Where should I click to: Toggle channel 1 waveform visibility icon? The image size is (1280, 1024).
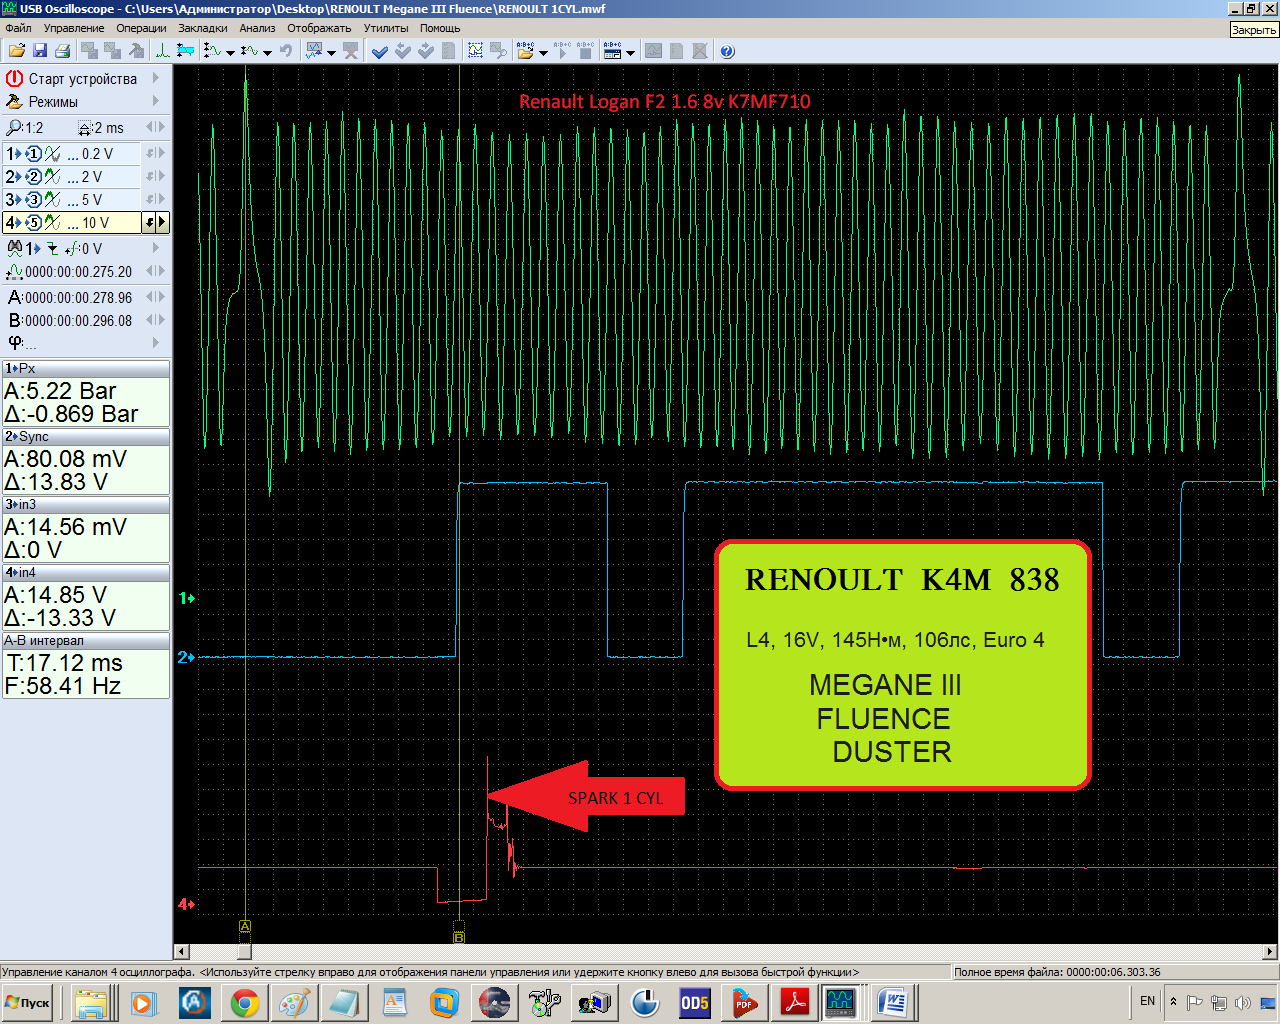pos(52,154)
